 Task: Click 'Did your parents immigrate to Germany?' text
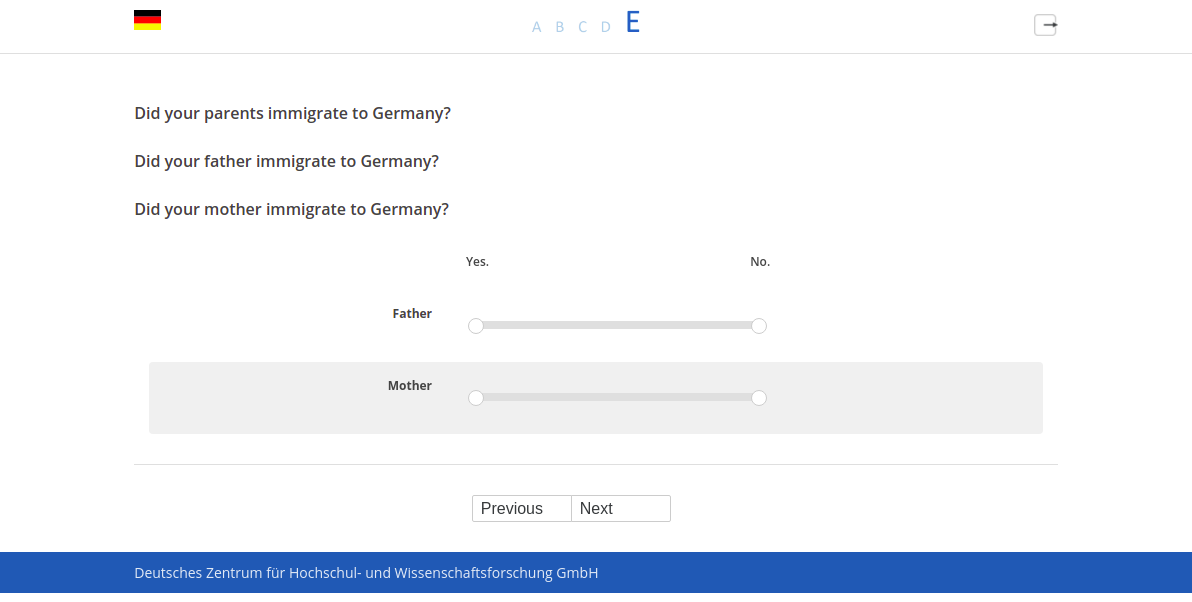[x=293, y=113]
